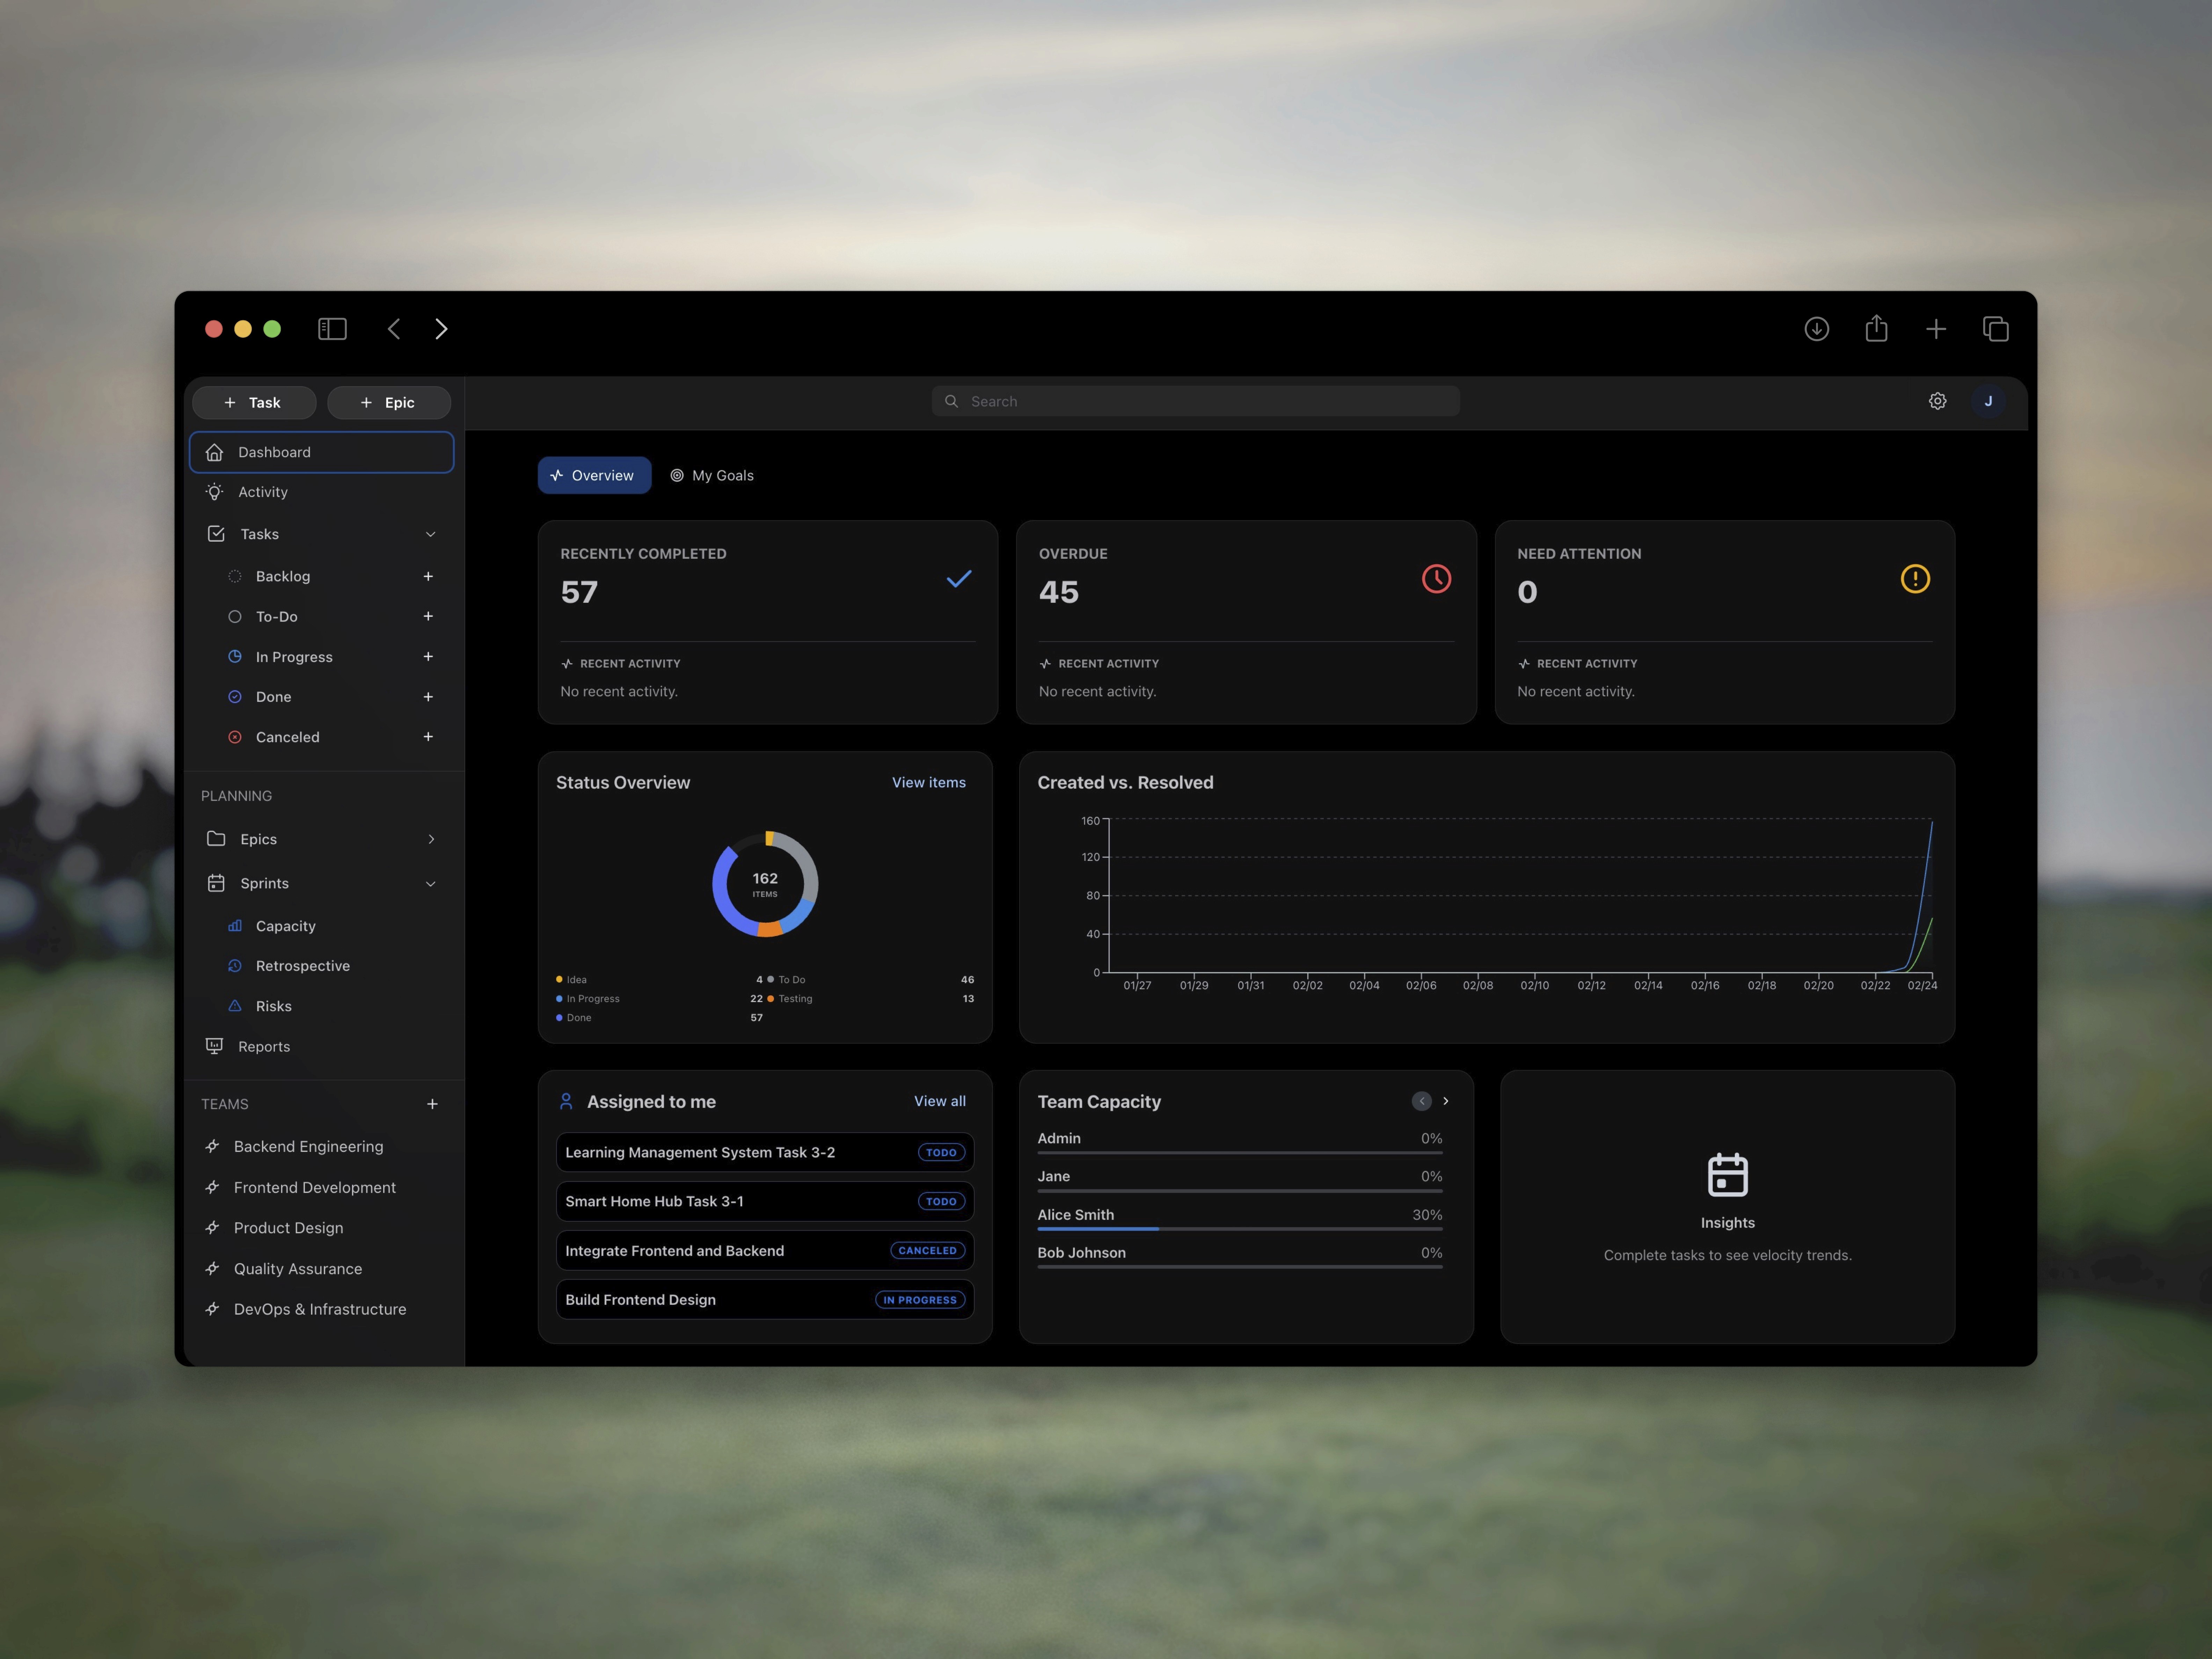Screen dimensions: 2212x1659
Task: Navigate back with left chevron arrow
Action: 394,329
